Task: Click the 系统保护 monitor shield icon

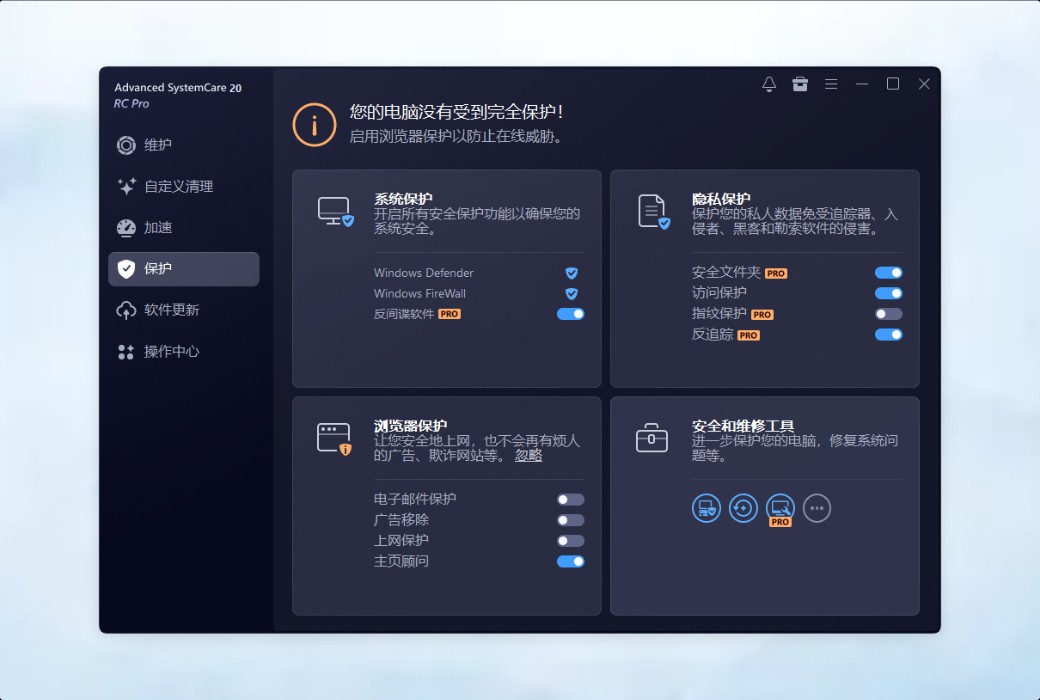Action: point(336,211)
